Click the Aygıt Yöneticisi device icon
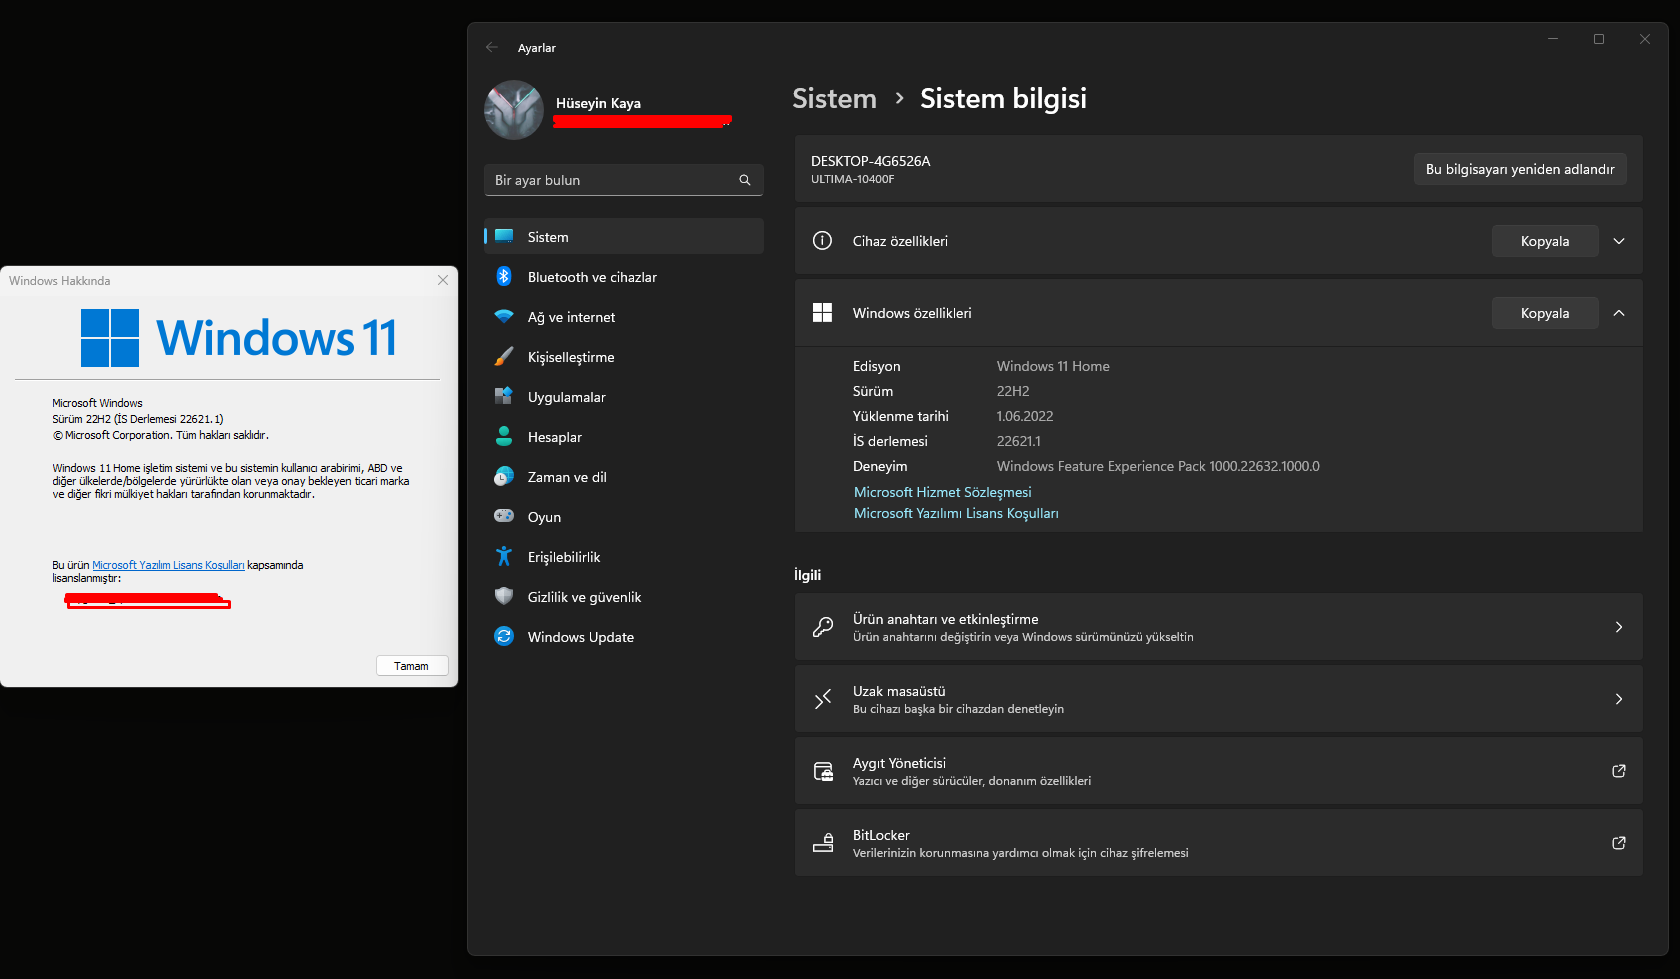Screen dimensions: 1680x979 [822, 771]
